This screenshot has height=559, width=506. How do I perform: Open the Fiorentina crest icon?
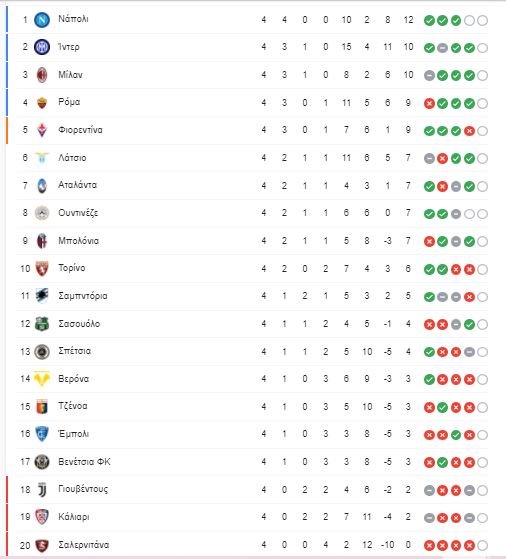click(42, 130)
